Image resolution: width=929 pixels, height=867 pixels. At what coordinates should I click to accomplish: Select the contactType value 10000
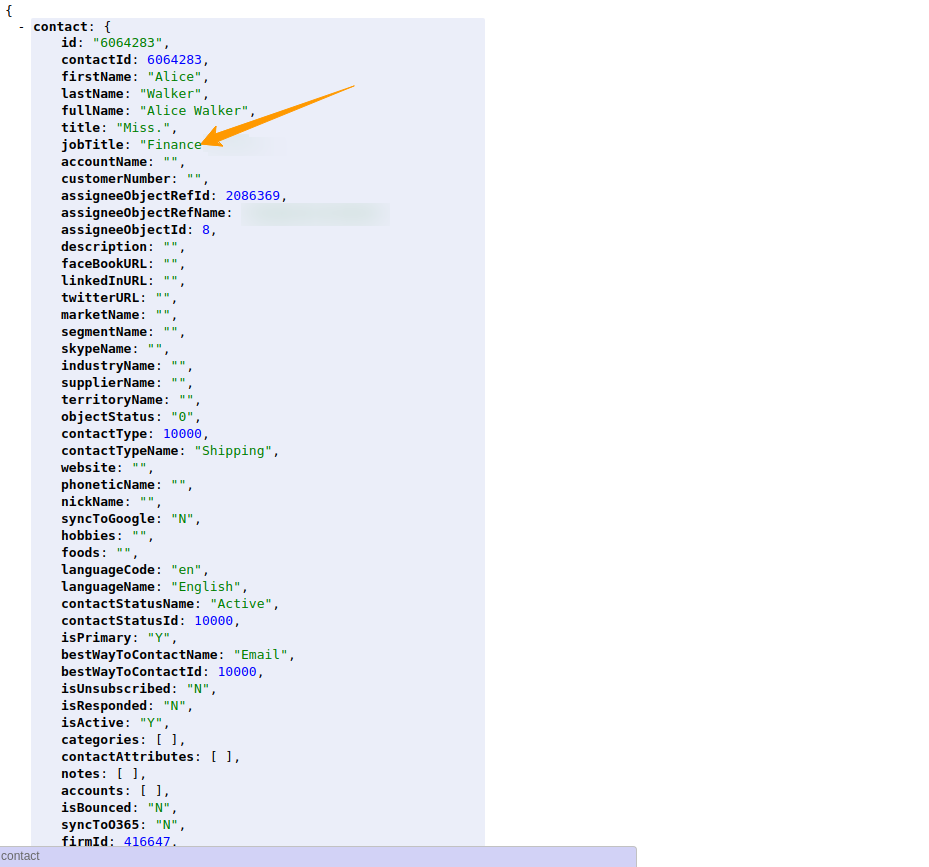click(x=182, y=434)
